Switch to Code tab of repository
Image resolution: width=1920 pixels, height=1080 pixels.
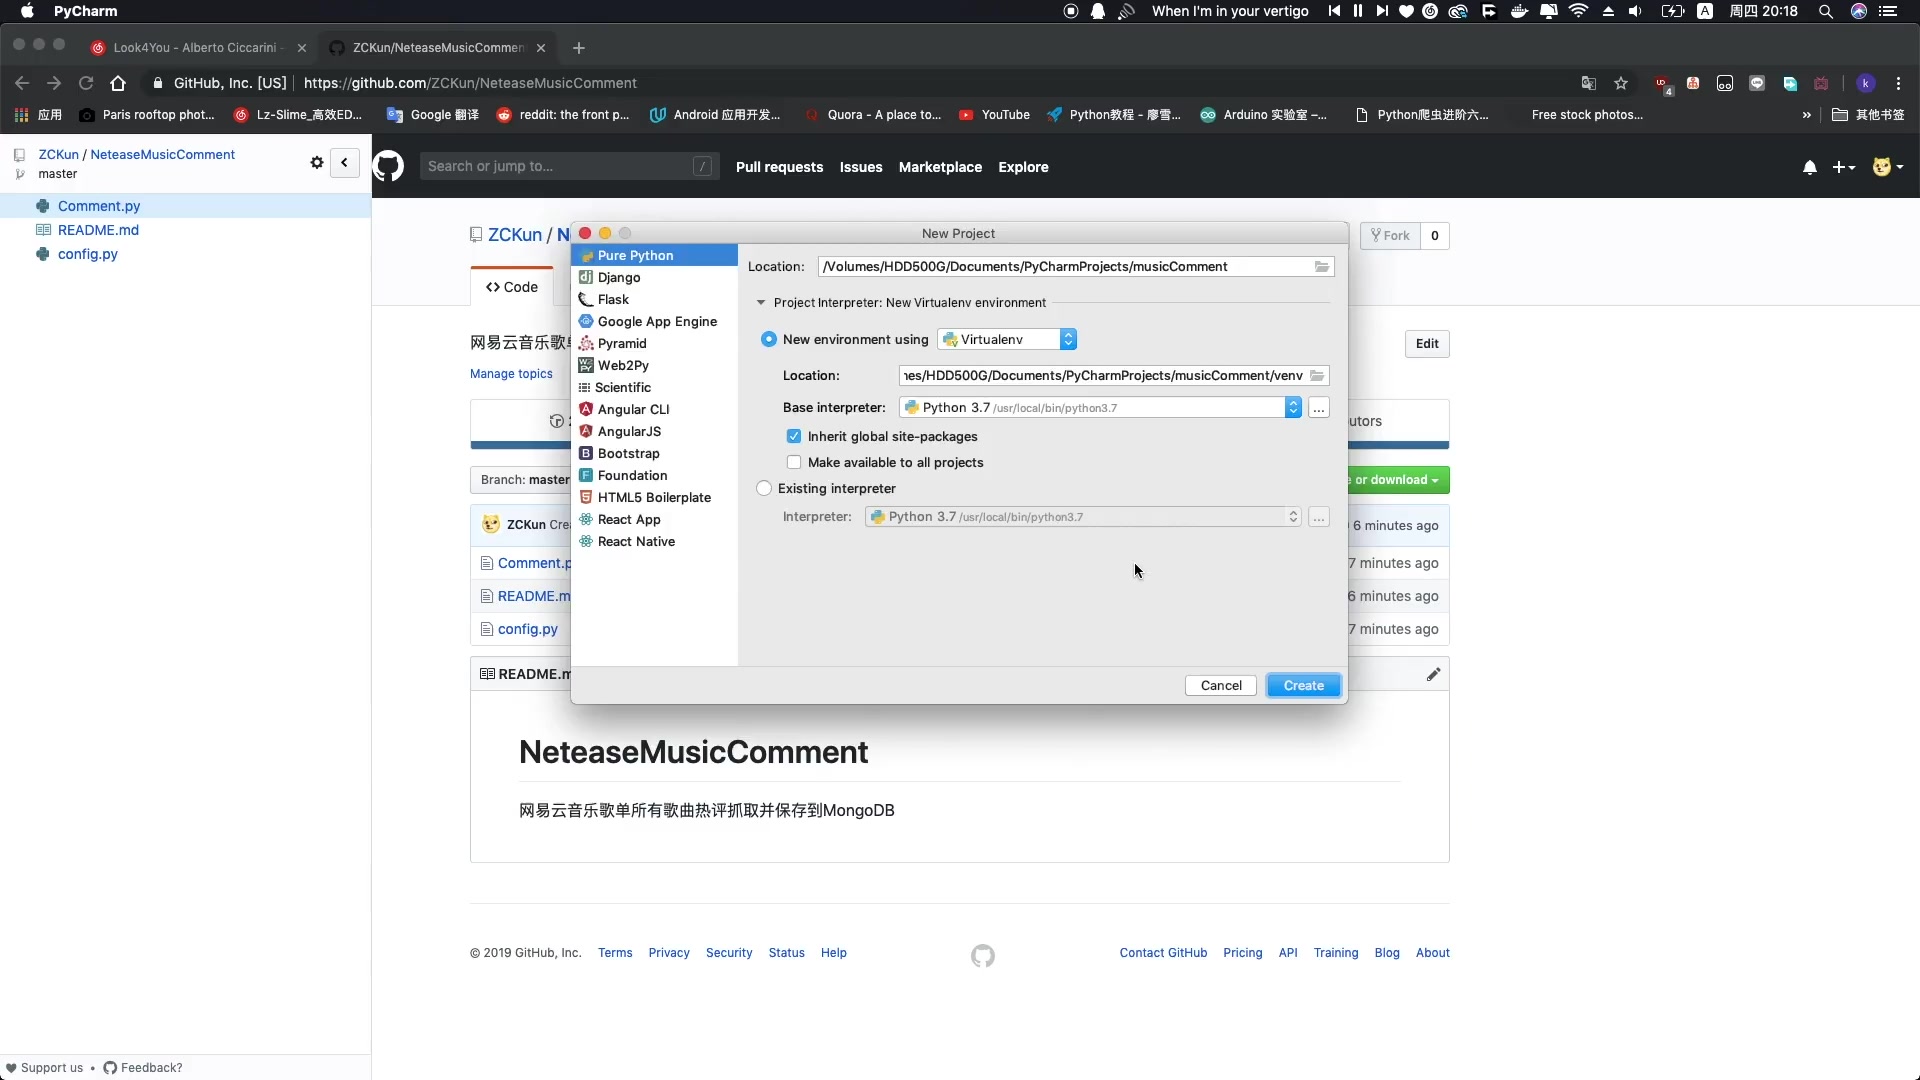tap(512, 287)
